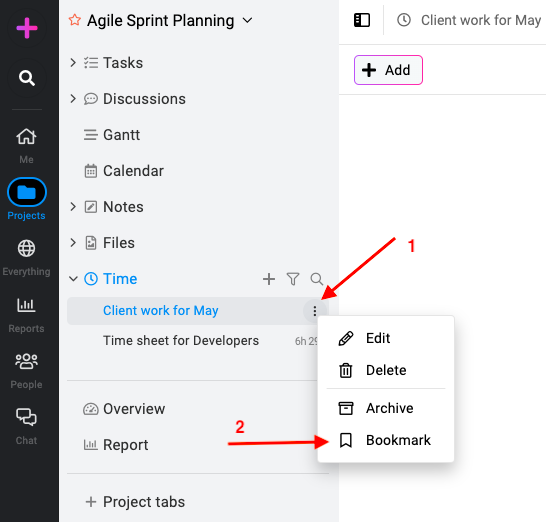Screen dimensions: 546x522
Task: Click the pink plus quick-add icon
Action: 27,28
